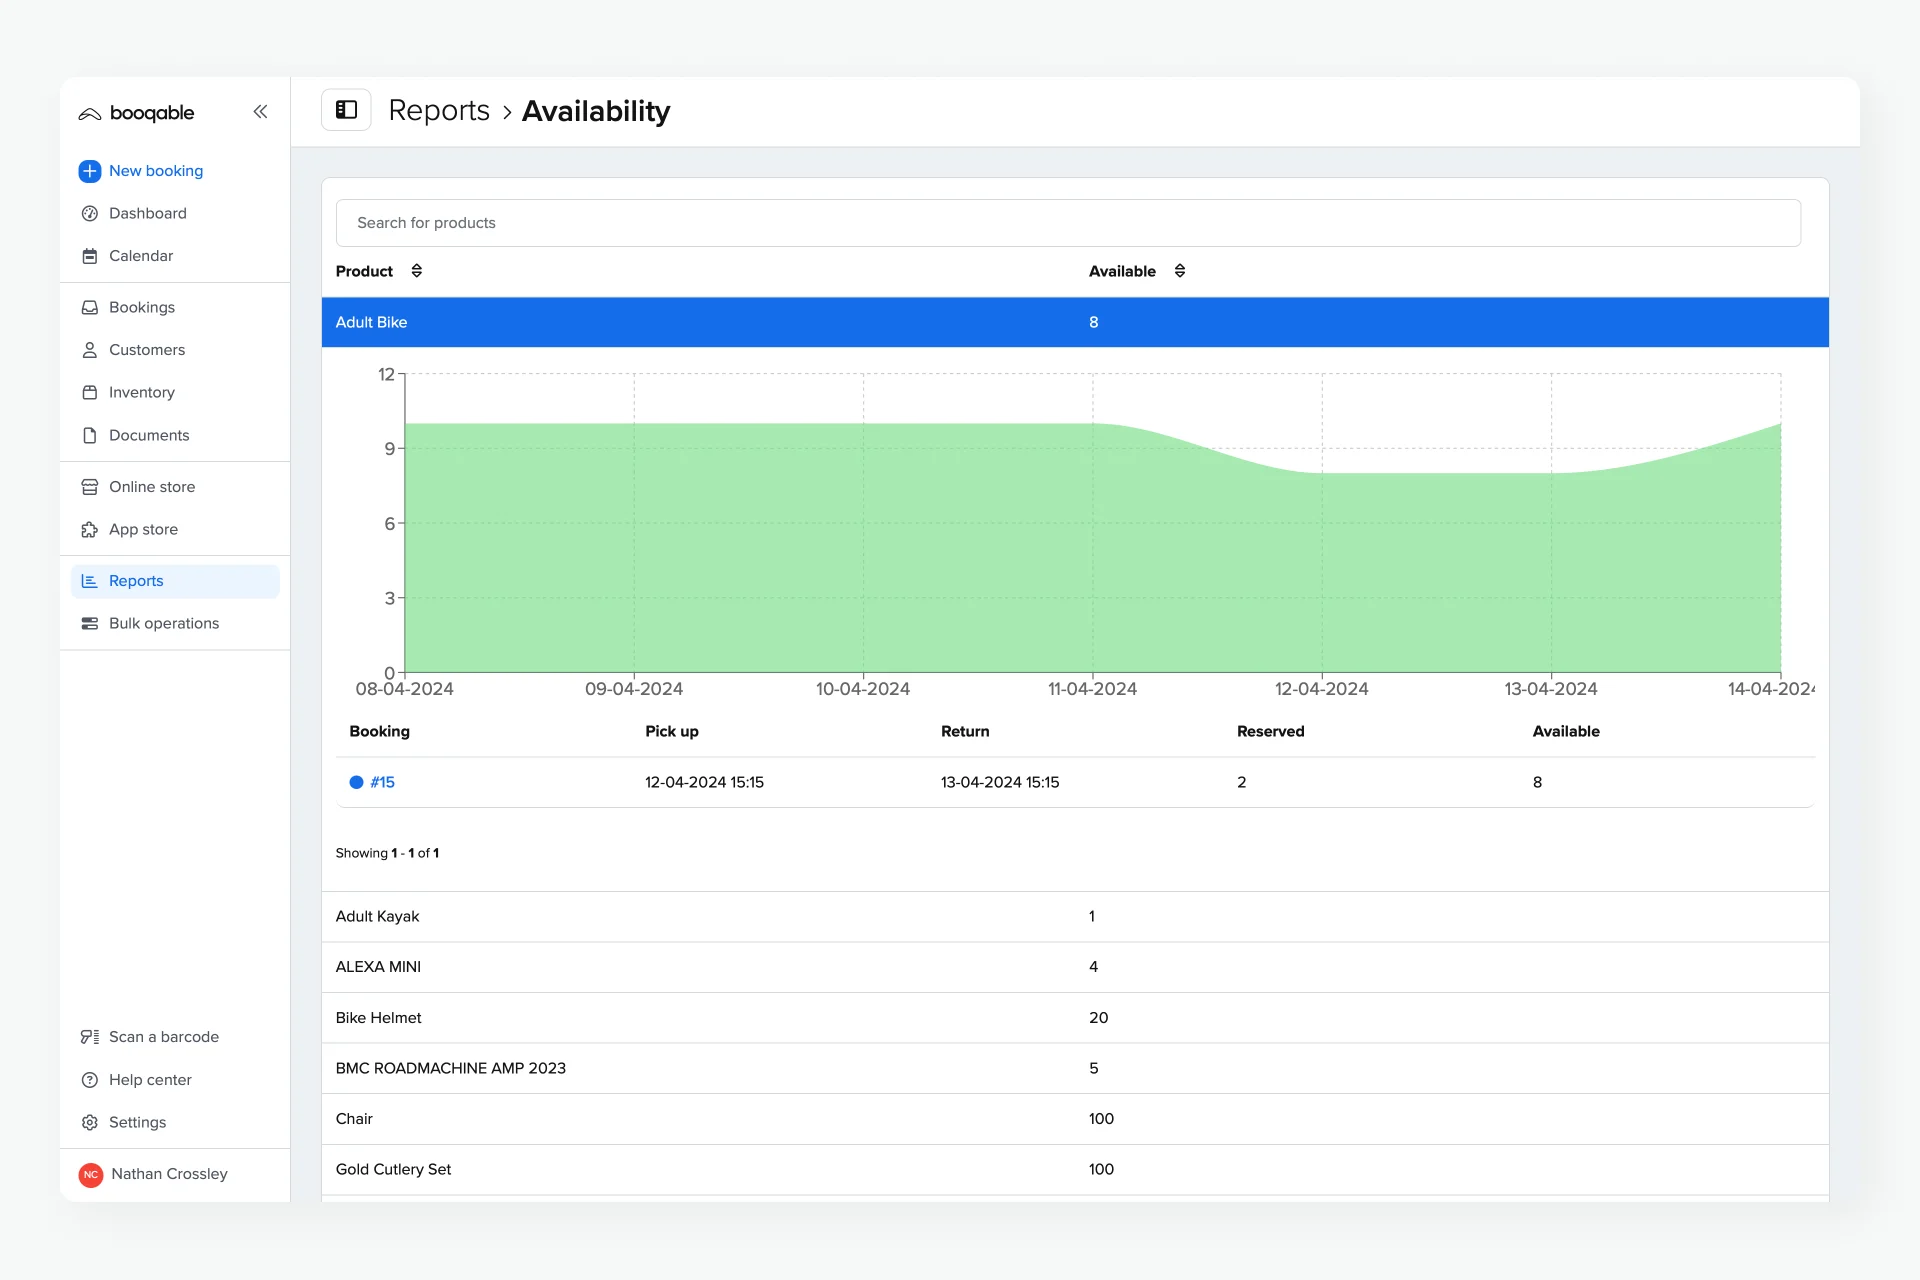Open Bookings section

[x=141, y=306]
